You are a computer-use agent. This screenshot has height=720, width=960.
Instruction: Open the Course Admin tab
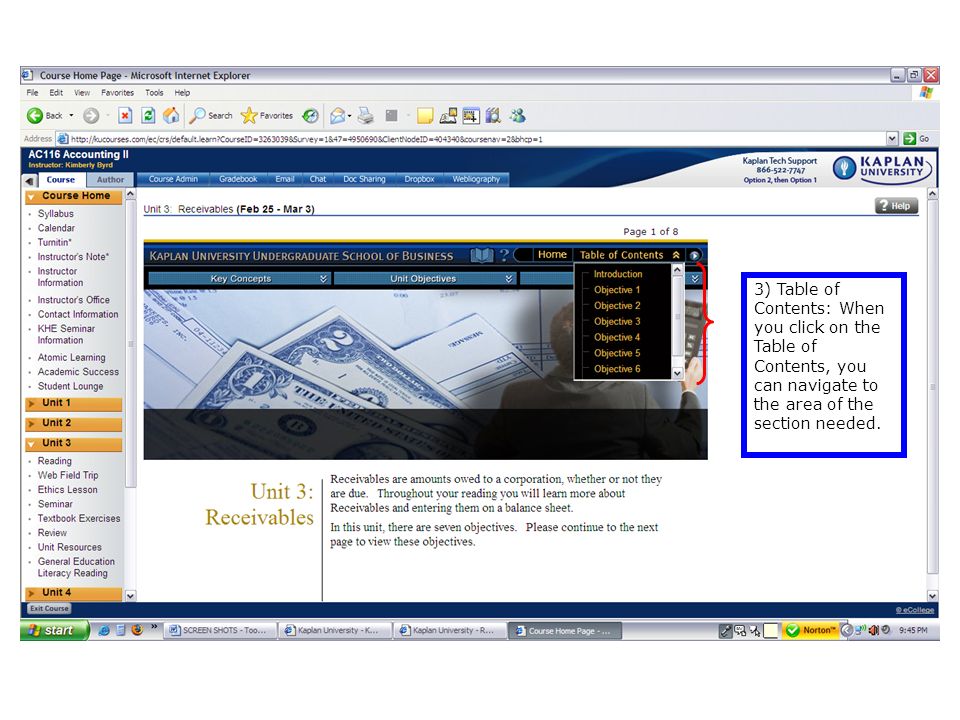click(x=173, y=179)
